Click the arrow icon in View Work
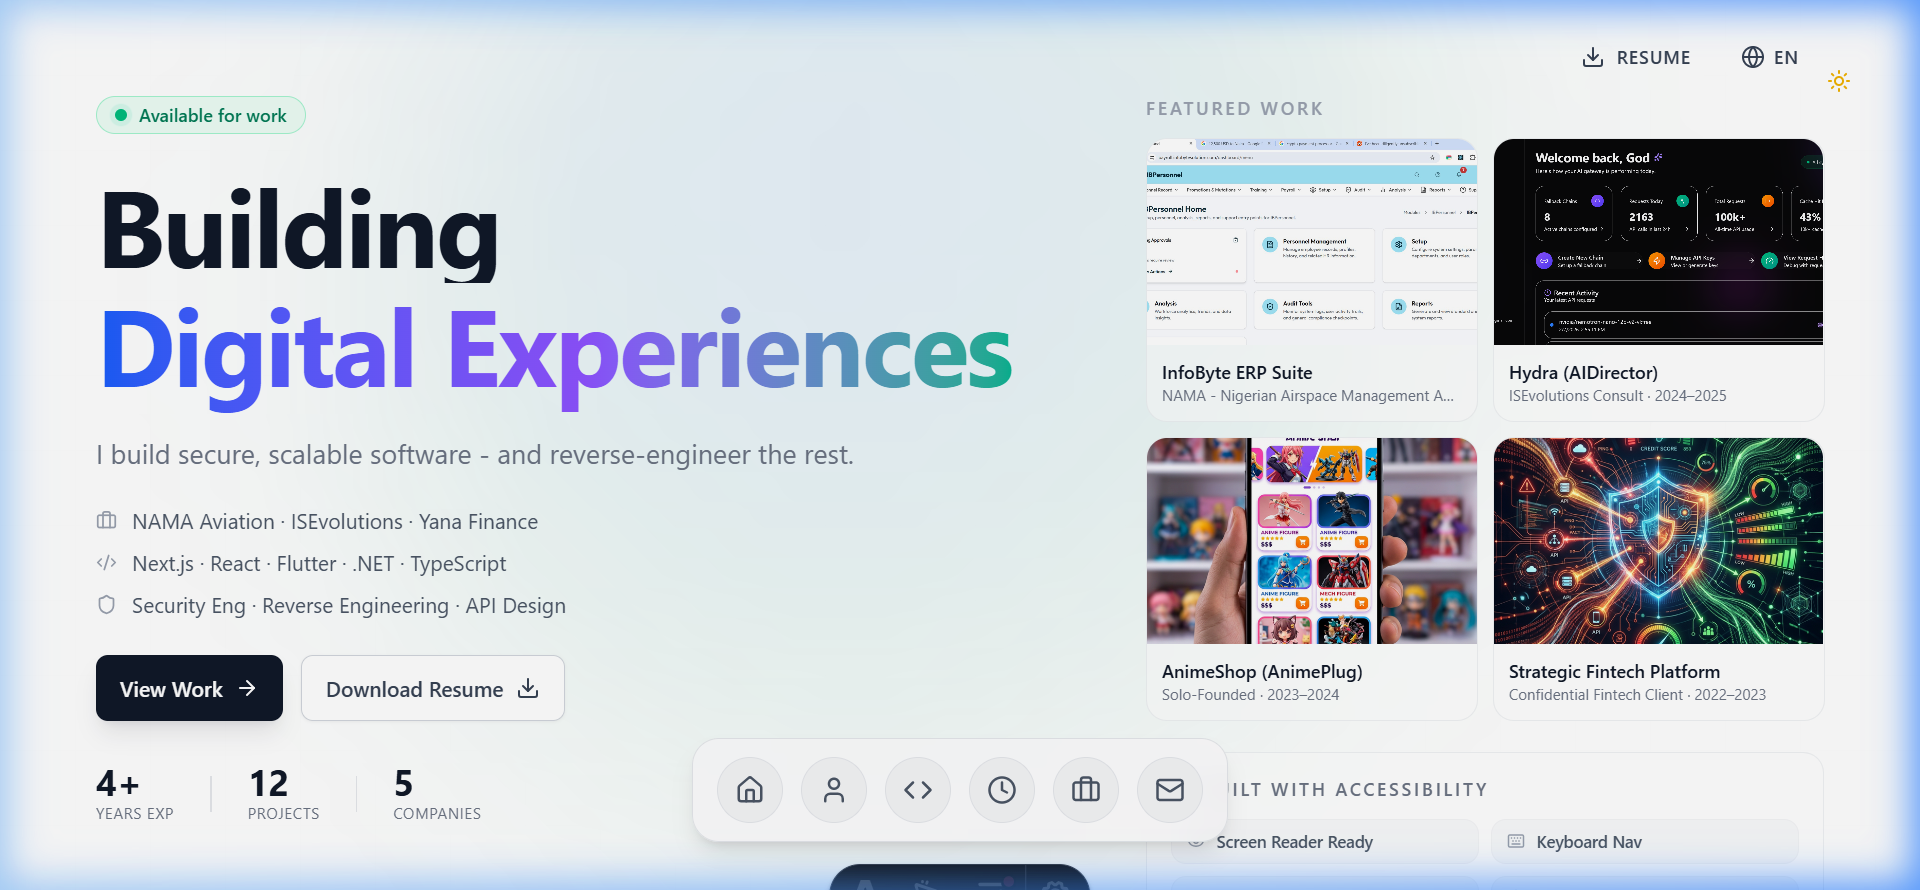 (x=247, y=688)
